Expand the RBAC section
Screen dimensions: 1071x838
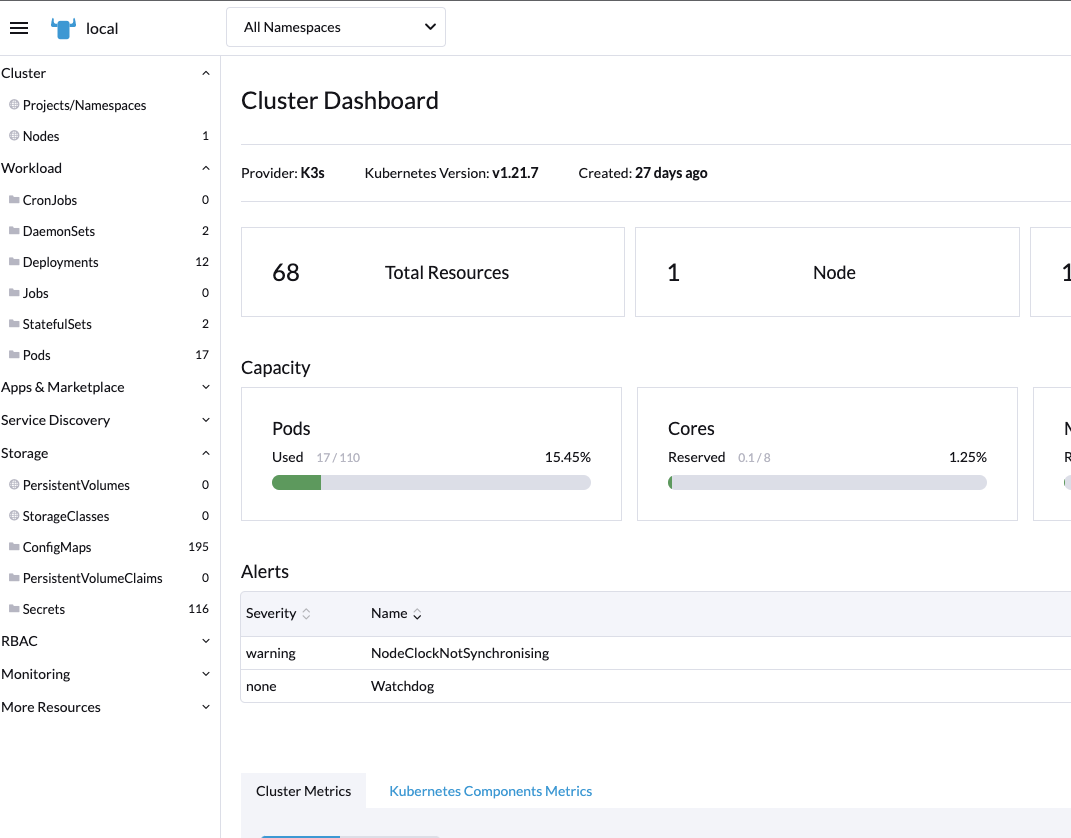tap(205, 641)
